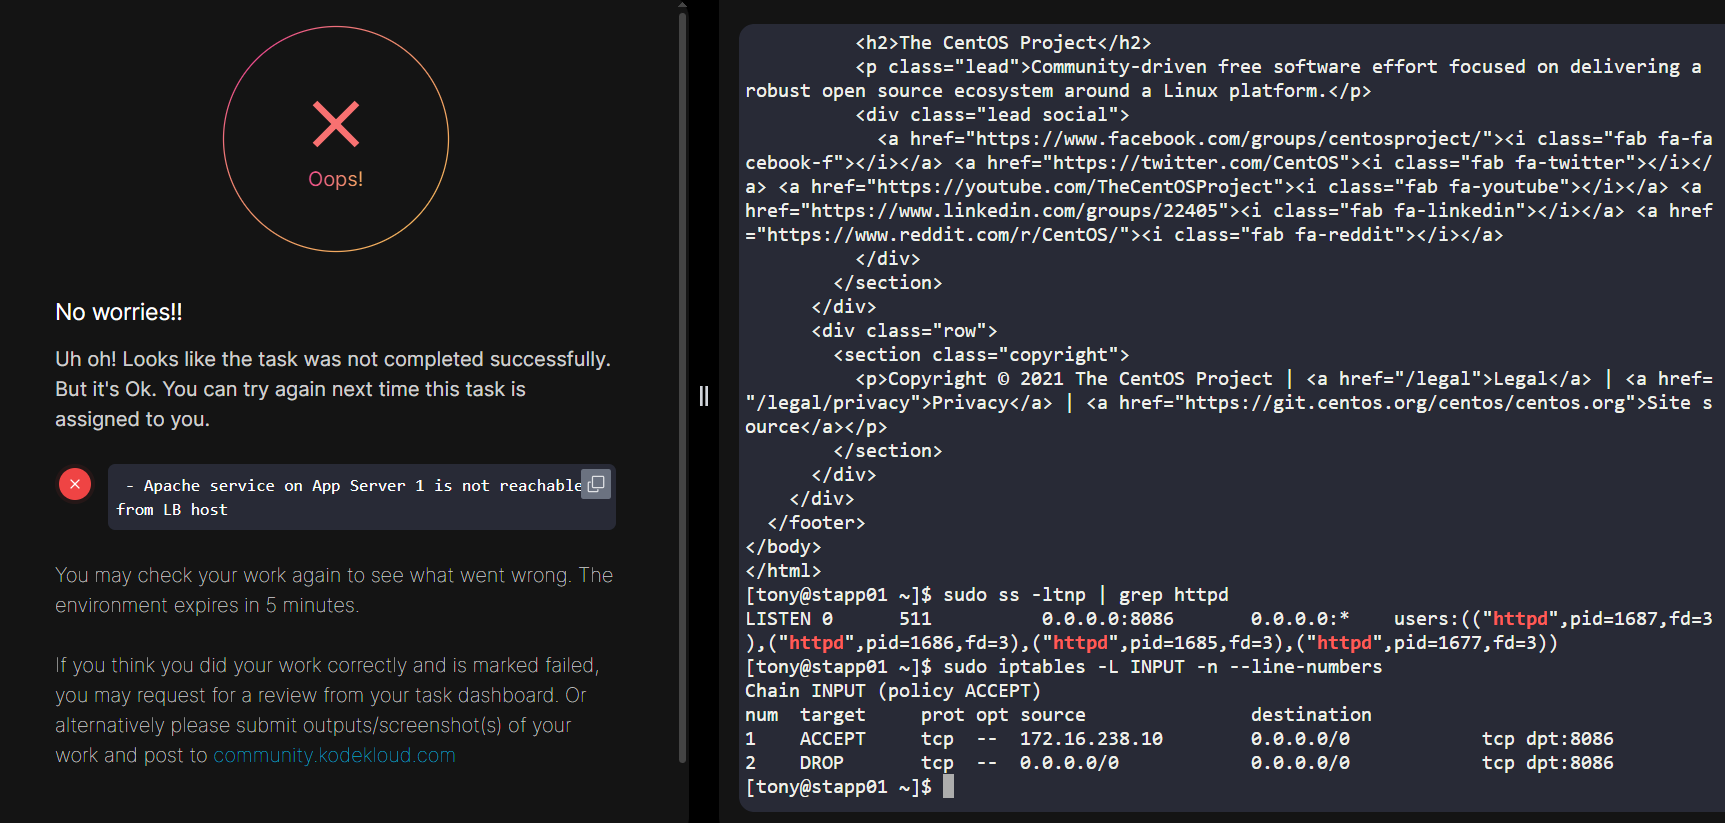The image size is (1725, 823).
Task: Copy the Apache error message text
Action: pyautogui.click(x=596, y=484)
